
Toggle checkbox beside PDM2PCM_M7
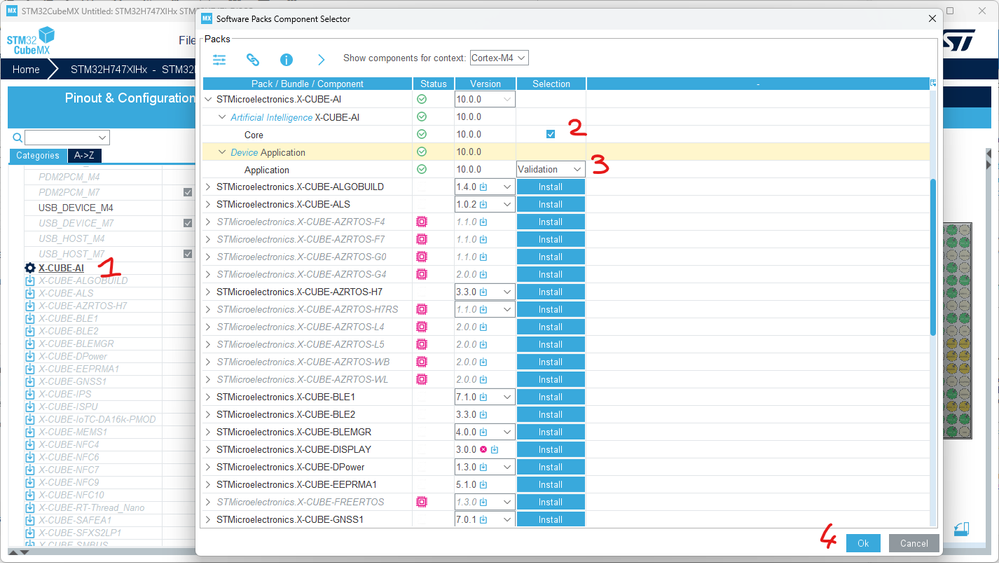pos(187,192)
